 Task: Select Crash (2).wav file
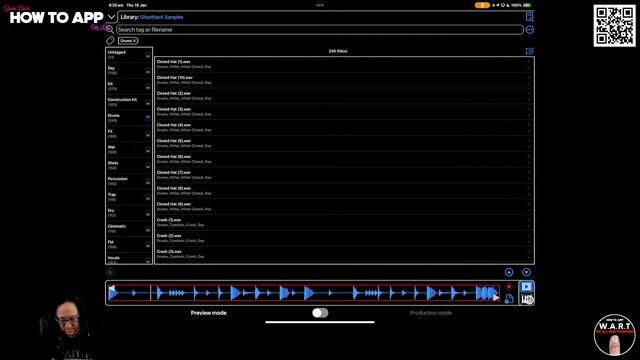pos(344,238)
